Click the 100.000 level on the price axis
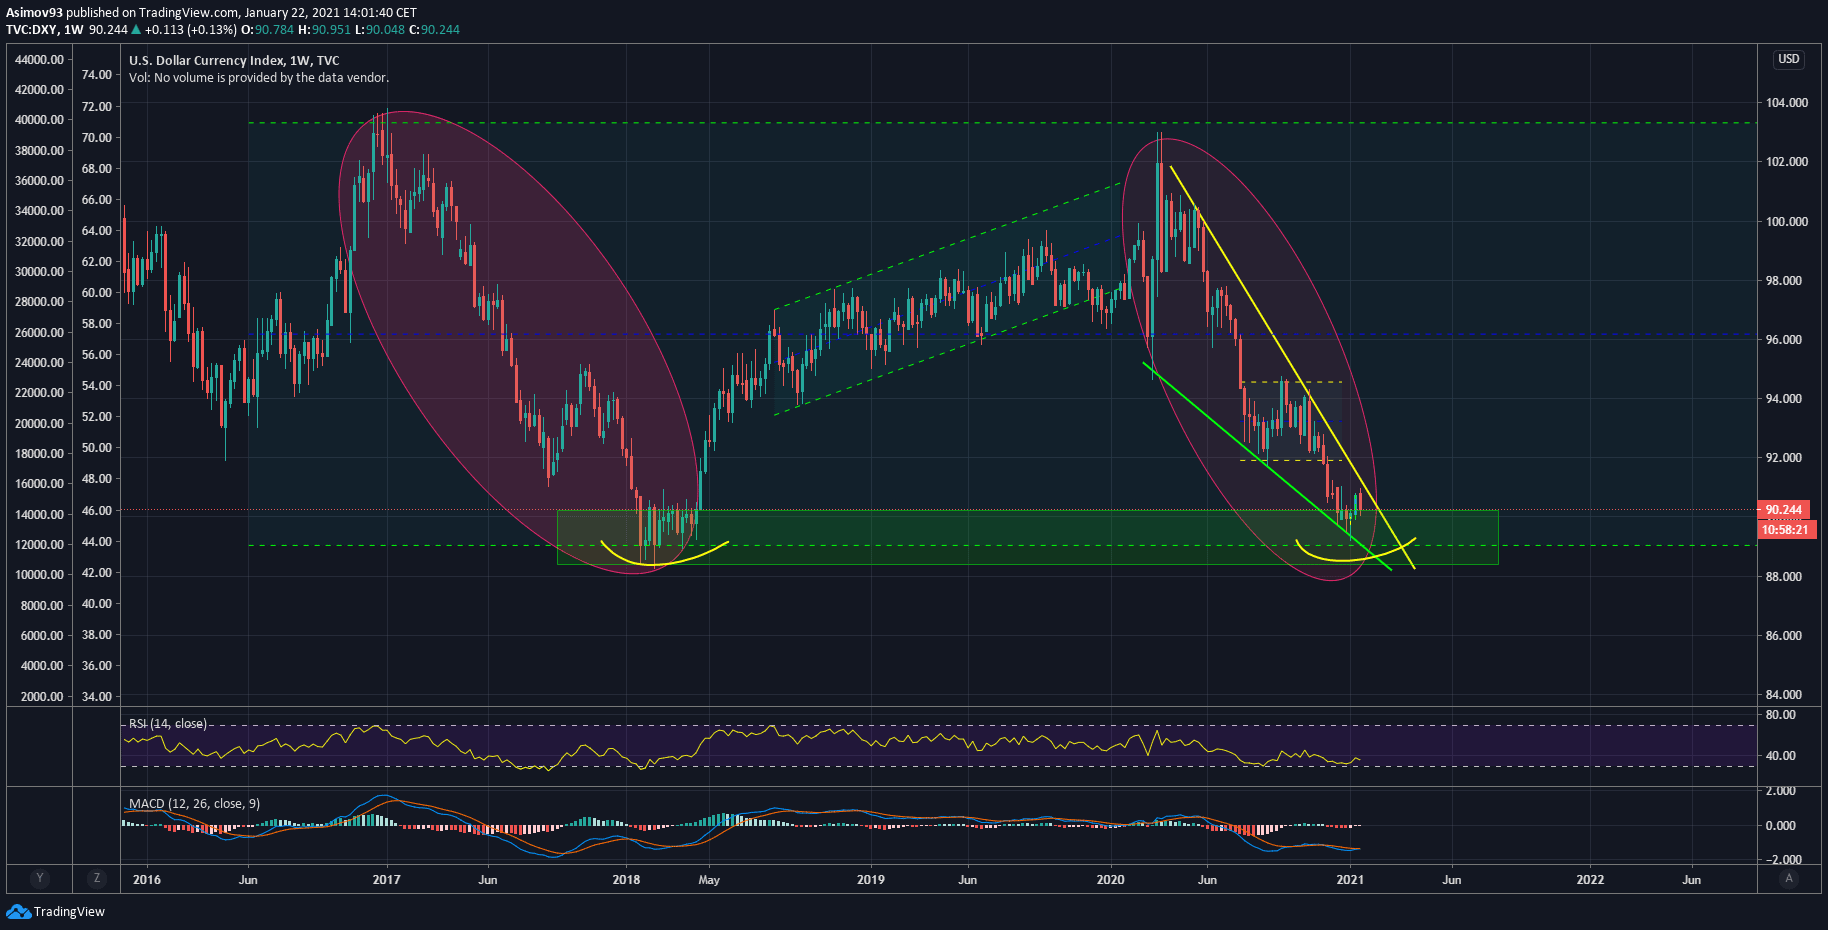This screenshot has height=930, width=1828. 1786,221
